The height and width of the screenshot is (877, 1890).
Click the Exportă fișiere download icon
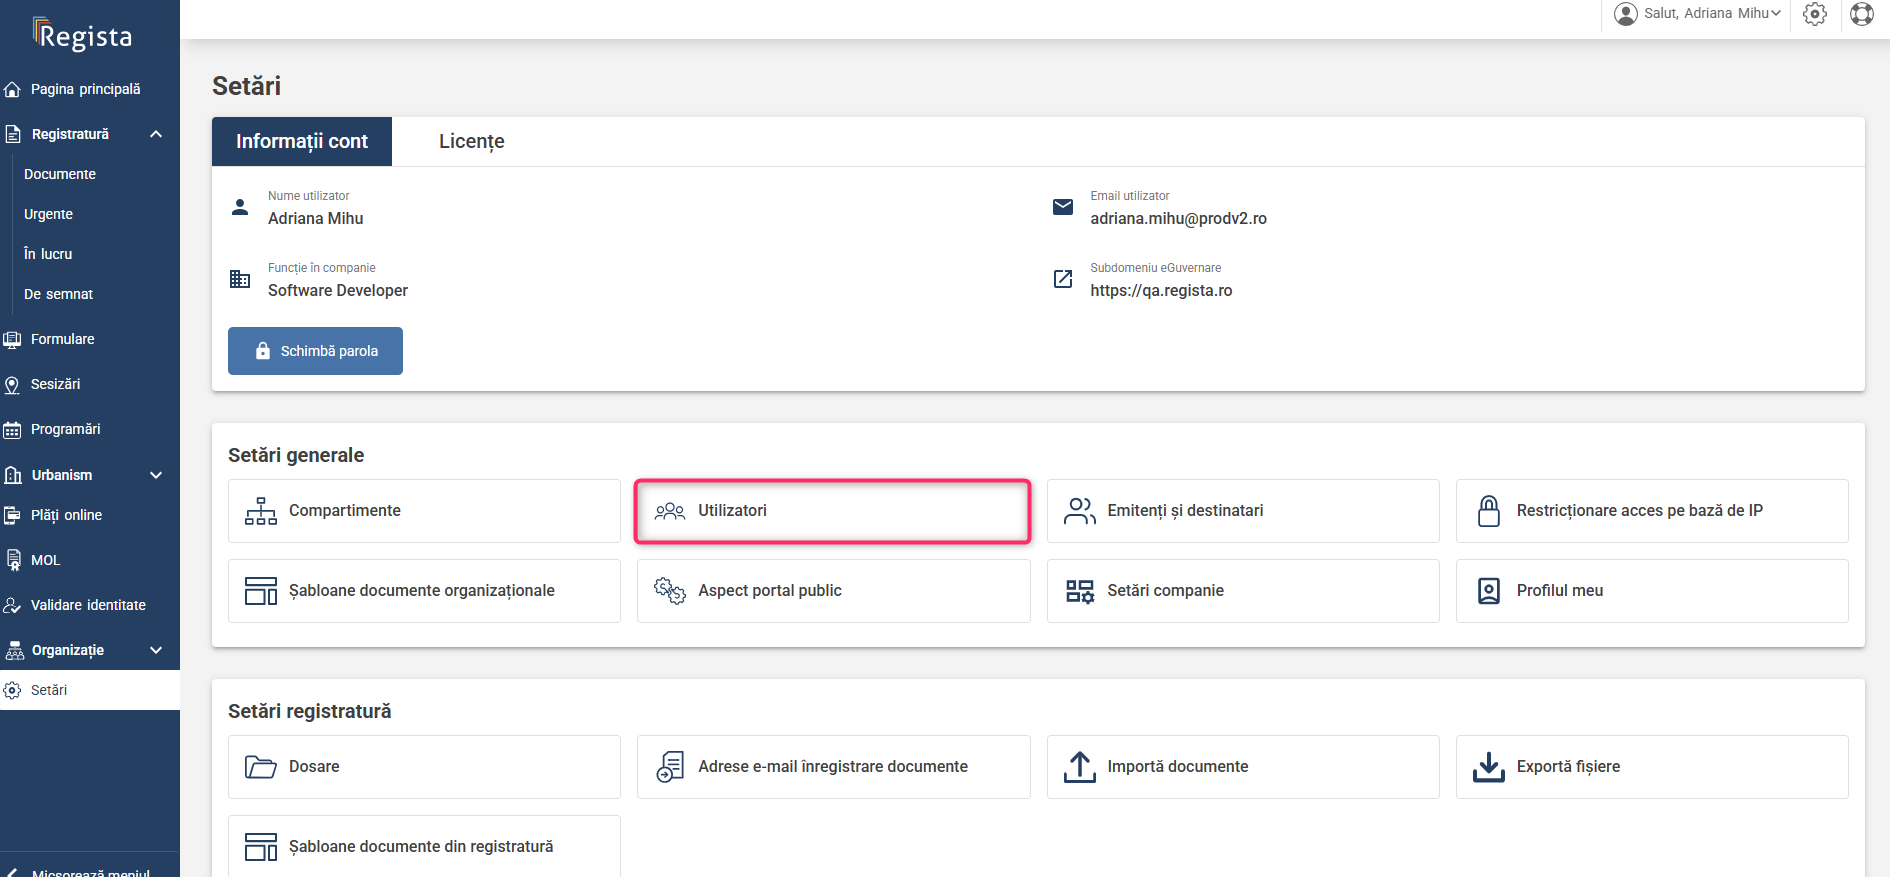(x=1488, y=767)
